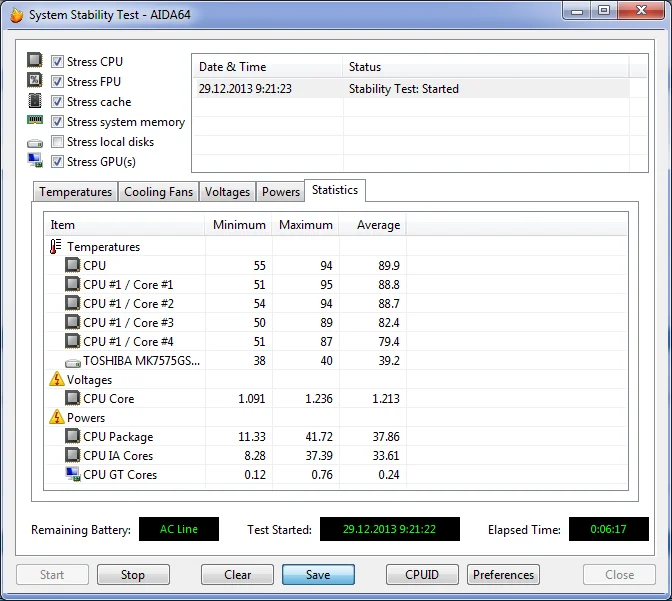This screenshot has width=672, height=601.
Task: Click the Minimum column header
Action: pyautogui.click(x=238, y=225)
